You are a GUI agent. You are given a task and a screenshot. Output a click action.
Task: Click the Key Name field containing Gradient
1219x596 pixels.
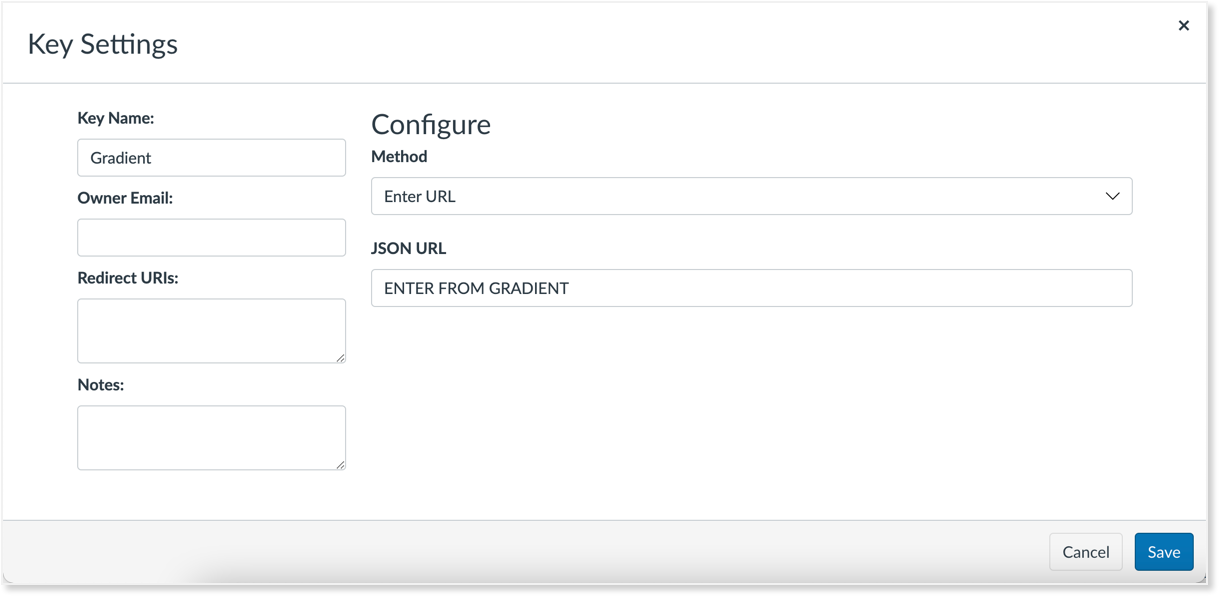[x=211, y=158]
